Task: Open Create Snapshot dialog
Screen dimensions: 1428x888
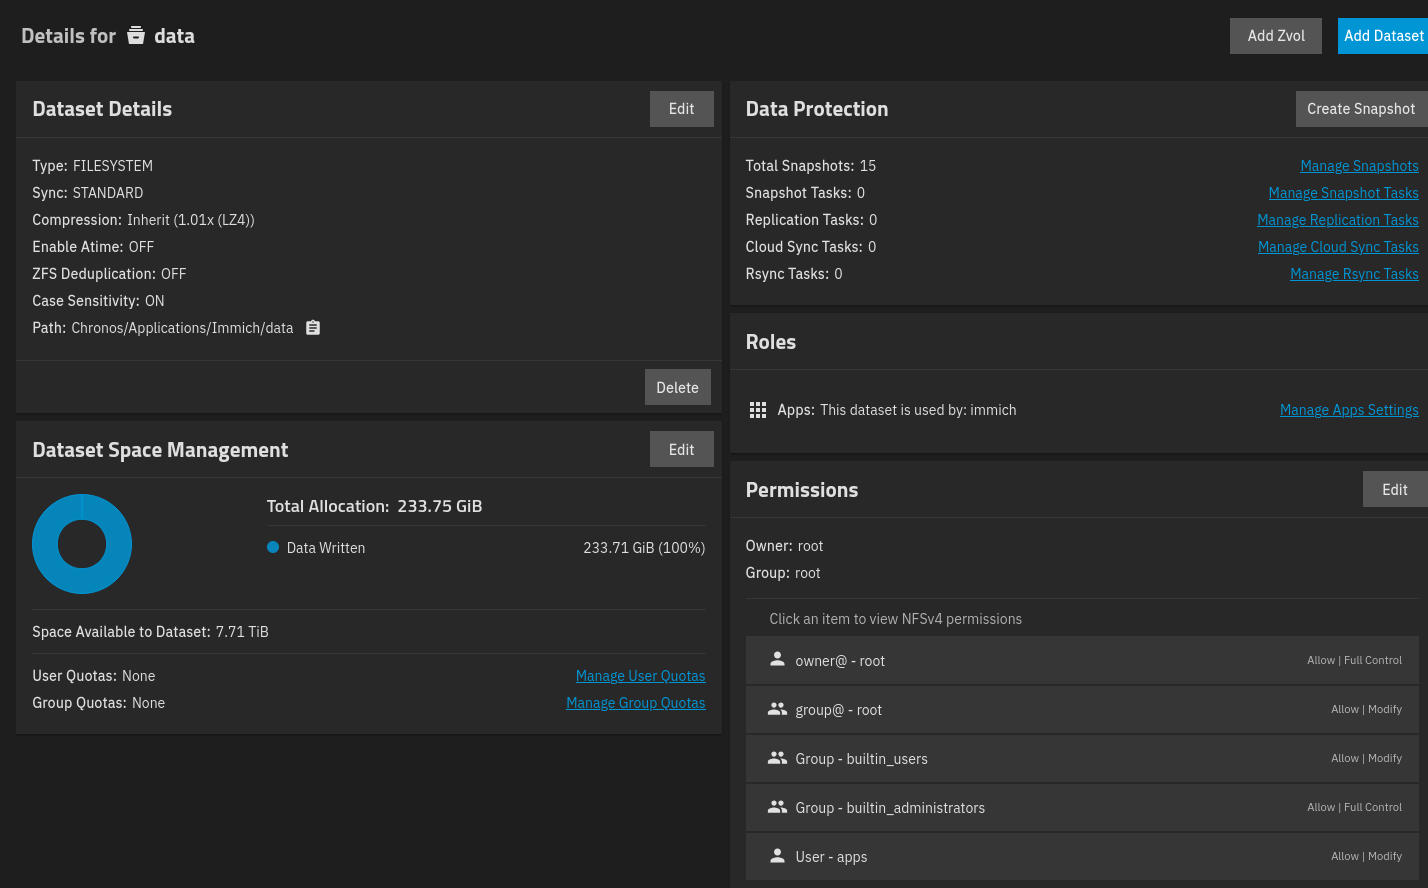Action: 1360,109
